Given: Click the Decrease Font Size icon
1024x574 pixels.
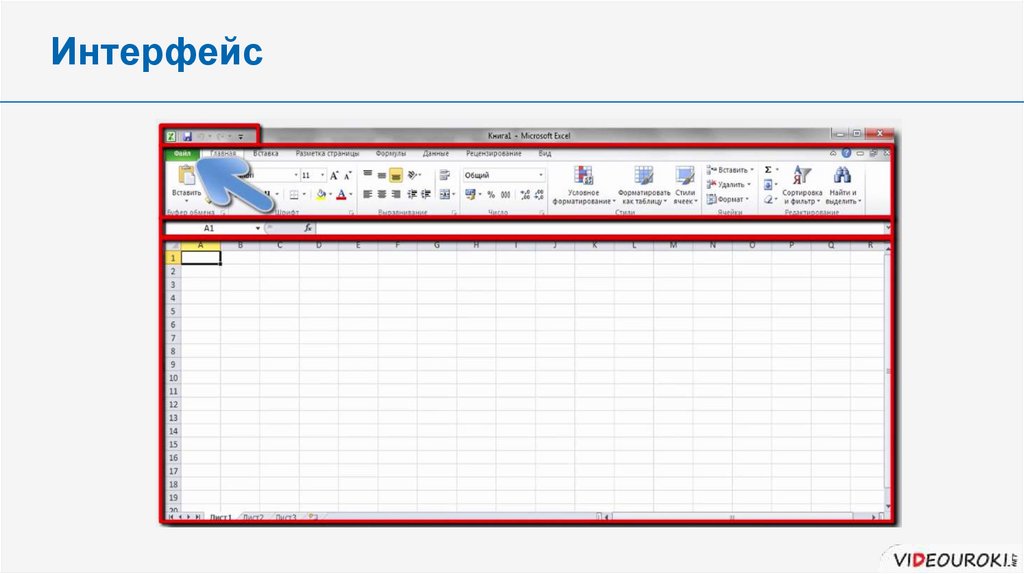Looking at the screenshot, I should (x=348, y=175).
